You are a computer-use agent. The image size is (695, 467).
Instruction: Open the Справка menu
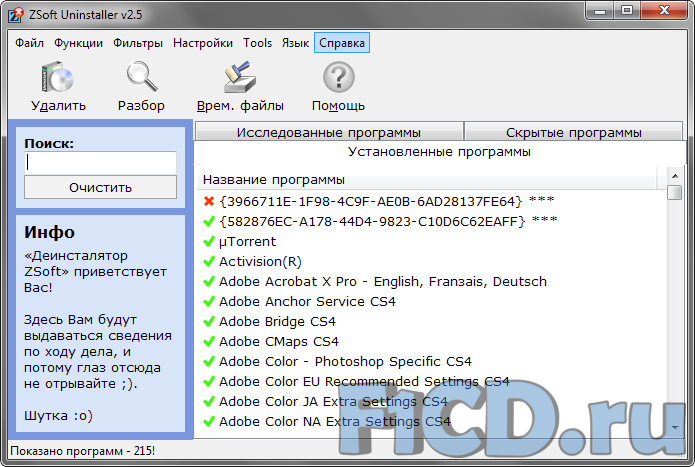pos(342,43)
